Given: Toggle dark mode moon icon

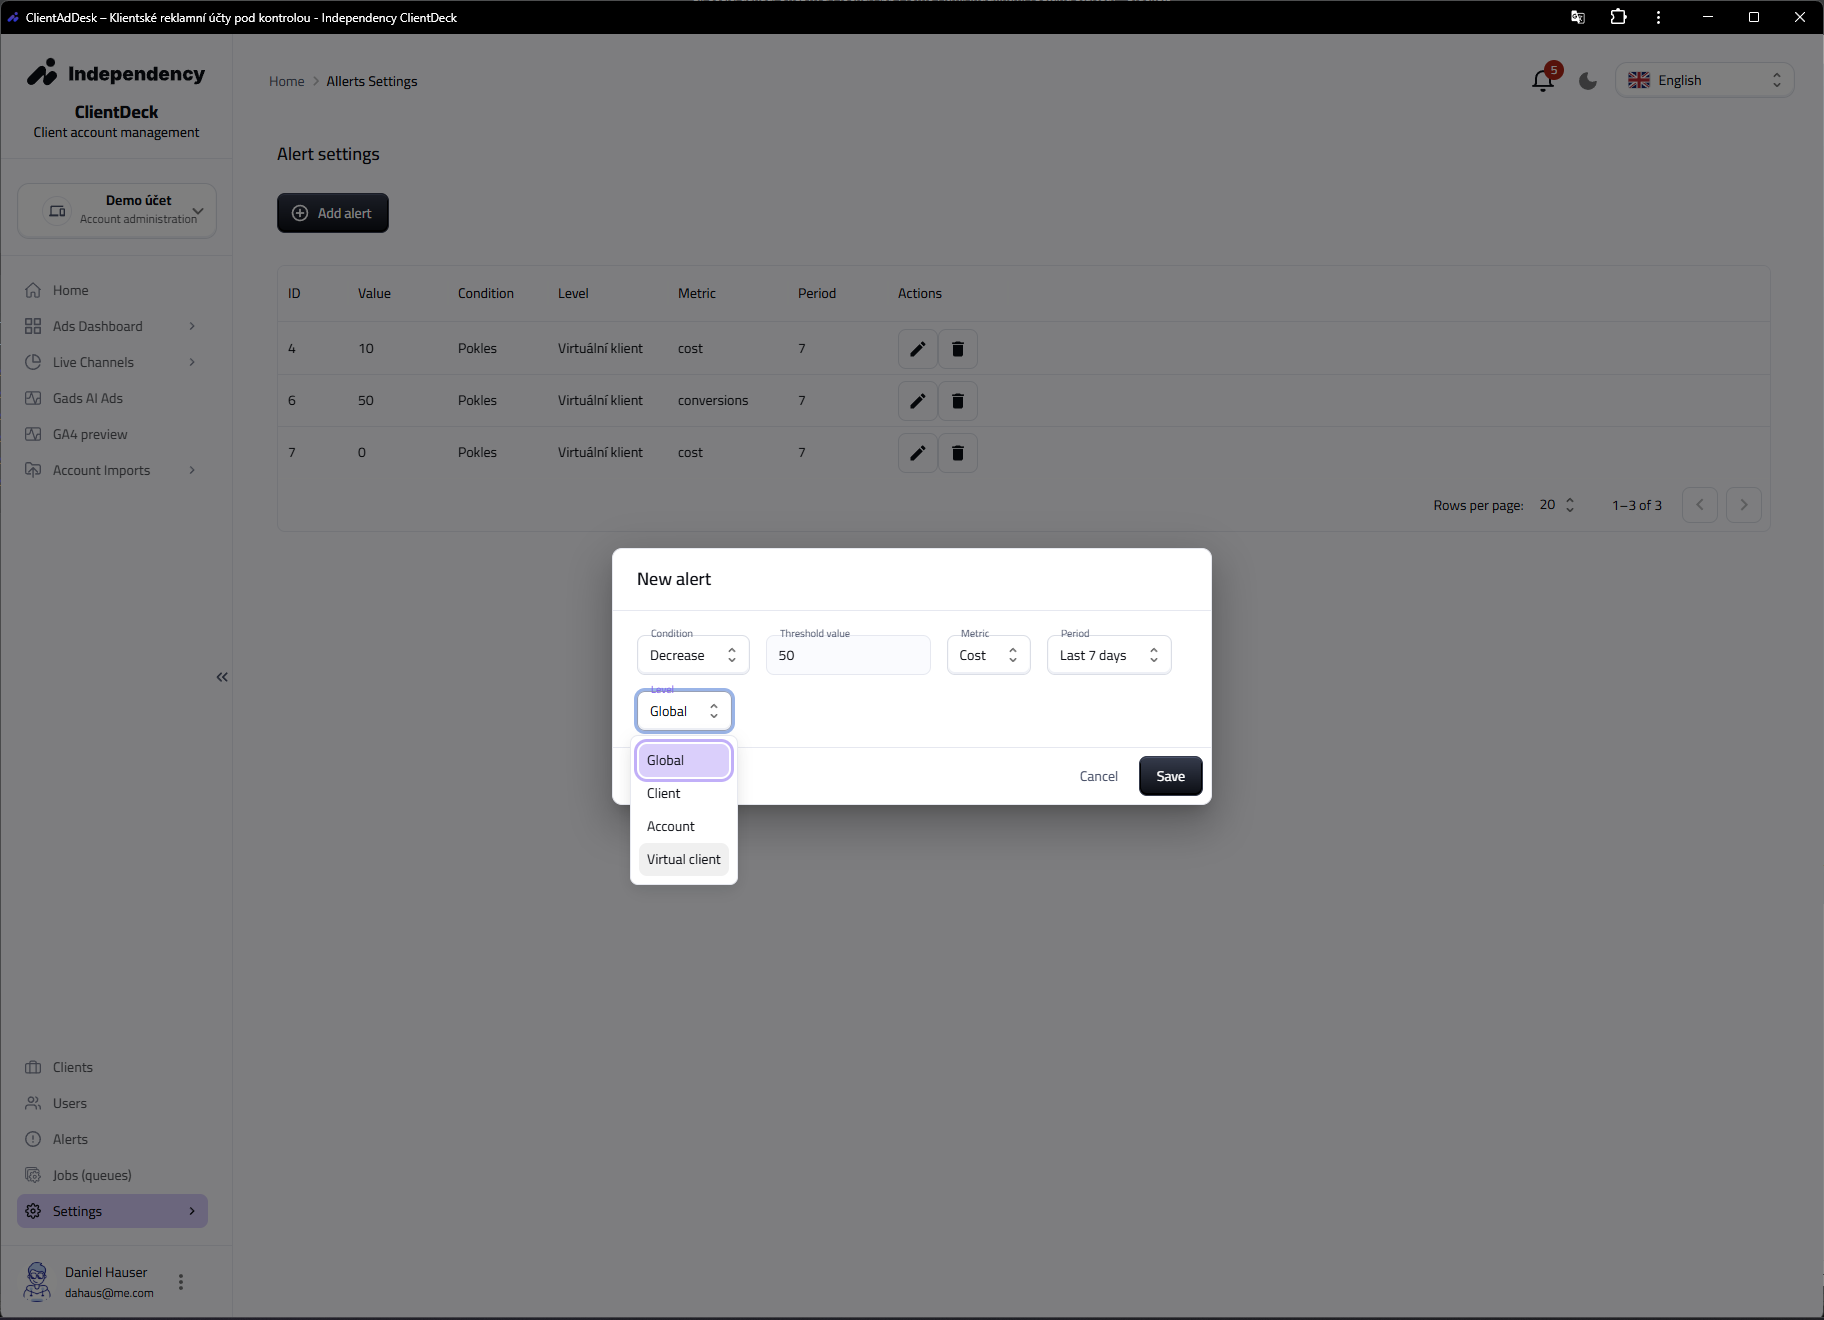Looking at the screenshot, I should (x=1588, y=81).
